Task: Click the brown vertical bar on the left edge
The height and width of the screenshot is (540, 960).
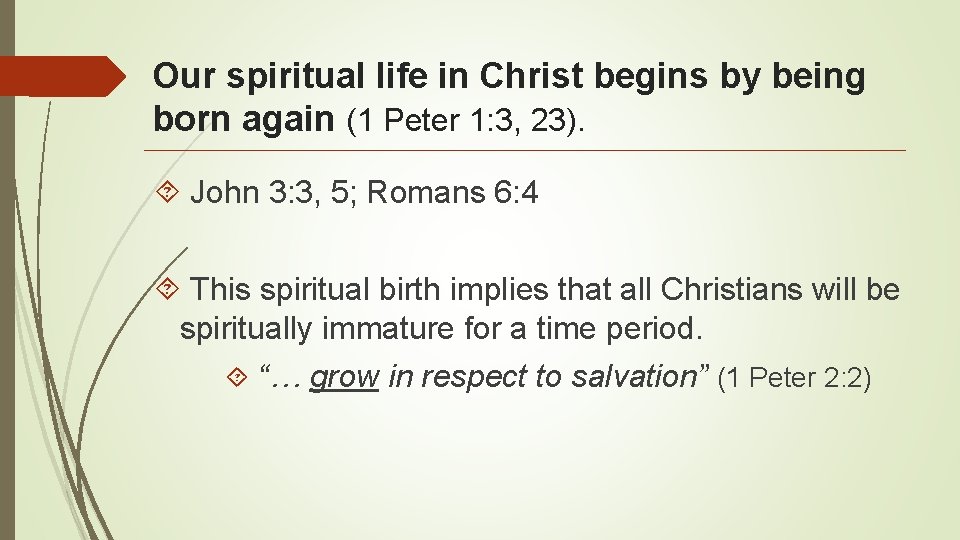Action: (7, 270)
